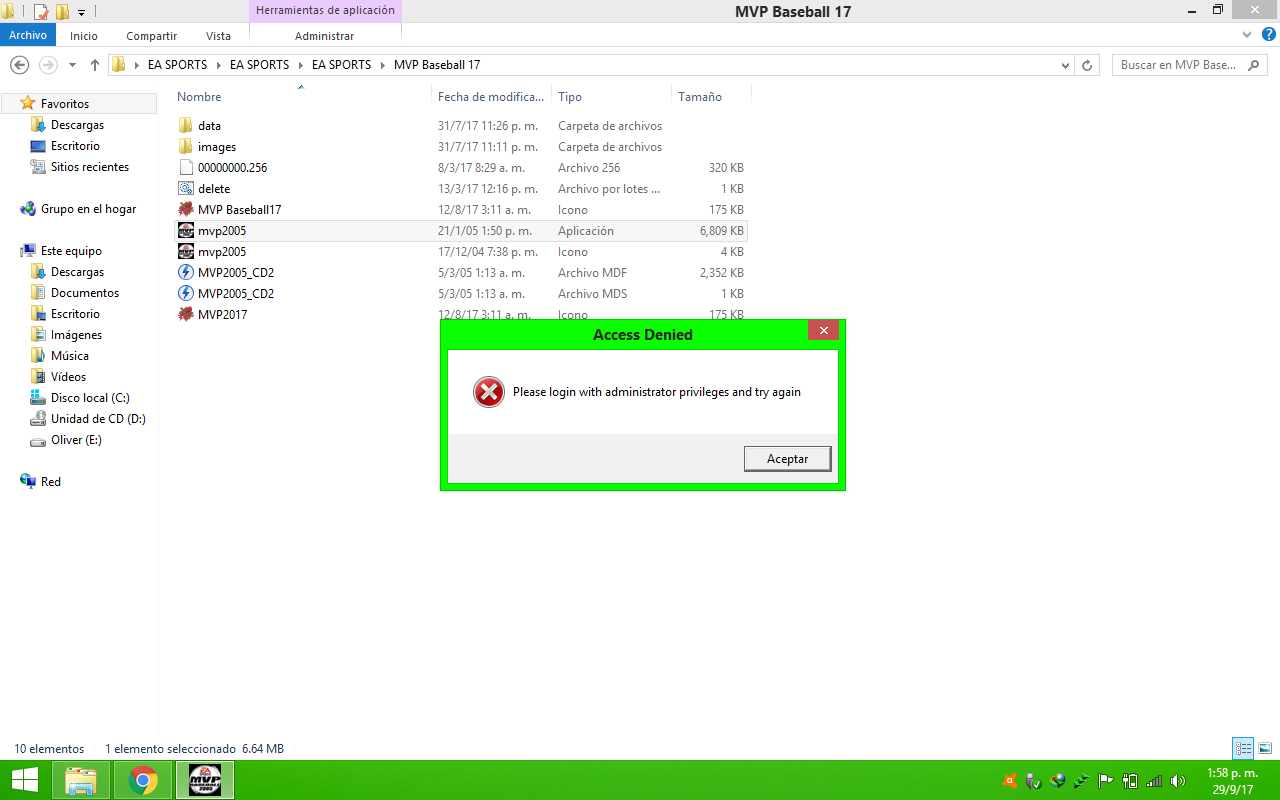Click the up-directory arrow button
Viewport: 1280px width, 800px height.
[x=95, y=65]
